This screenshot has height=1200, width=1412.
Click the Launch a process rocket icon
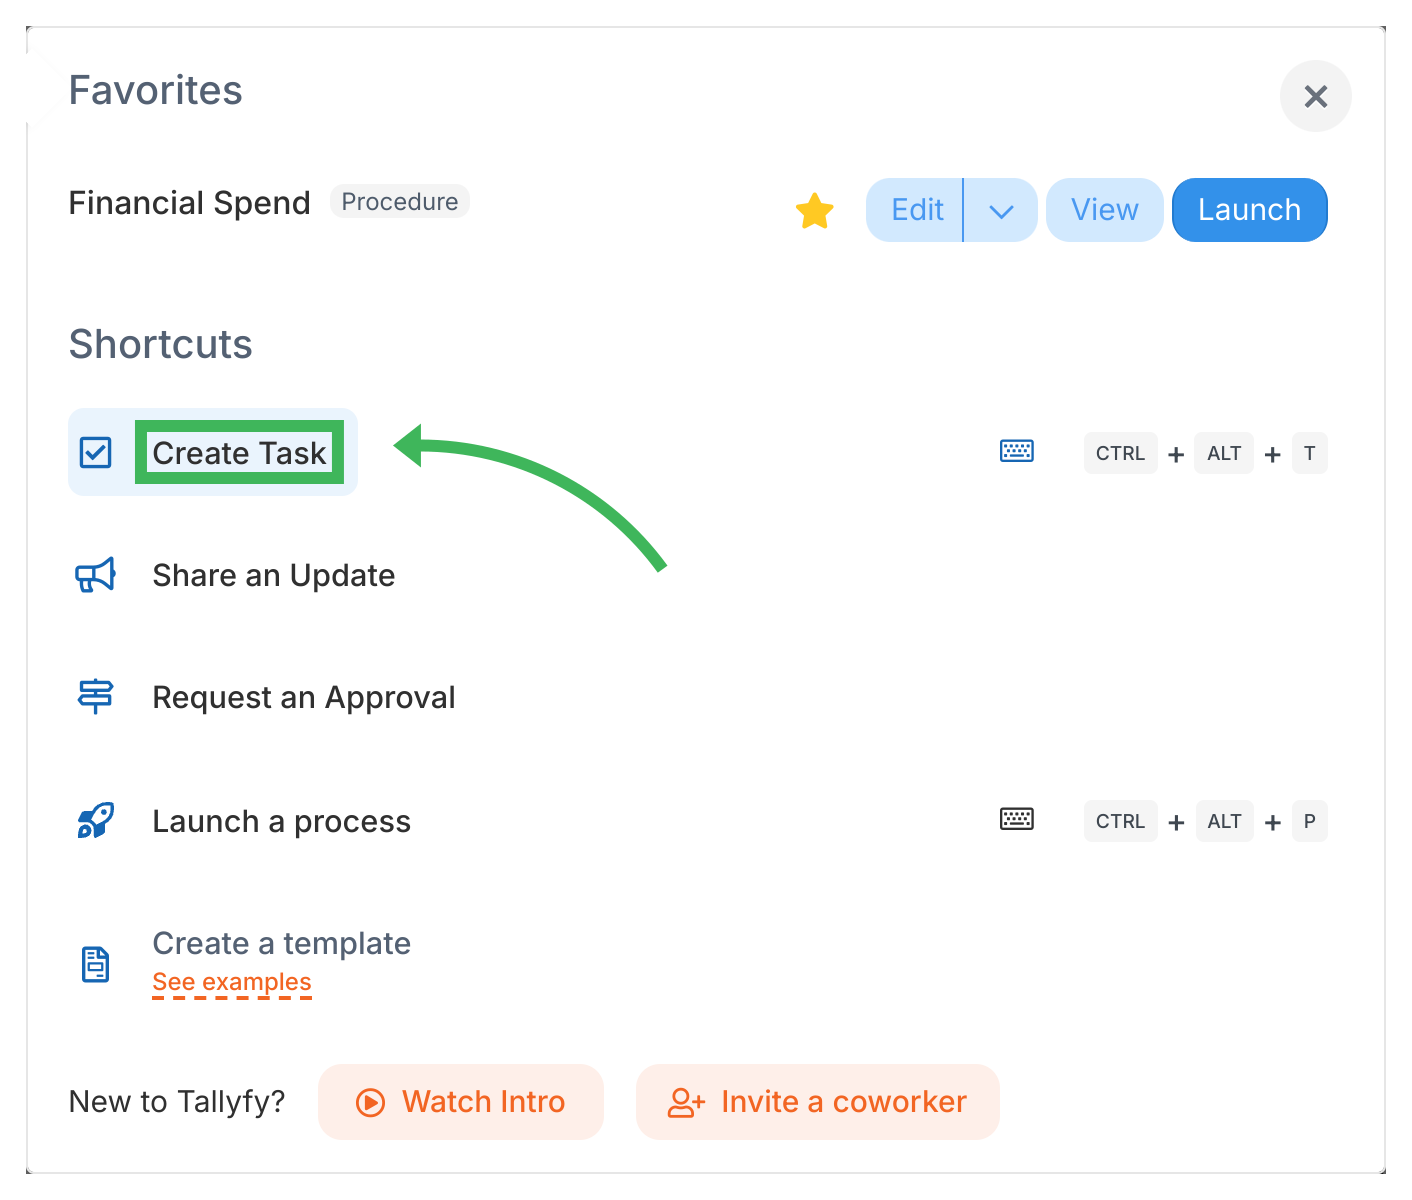[95, 820]
